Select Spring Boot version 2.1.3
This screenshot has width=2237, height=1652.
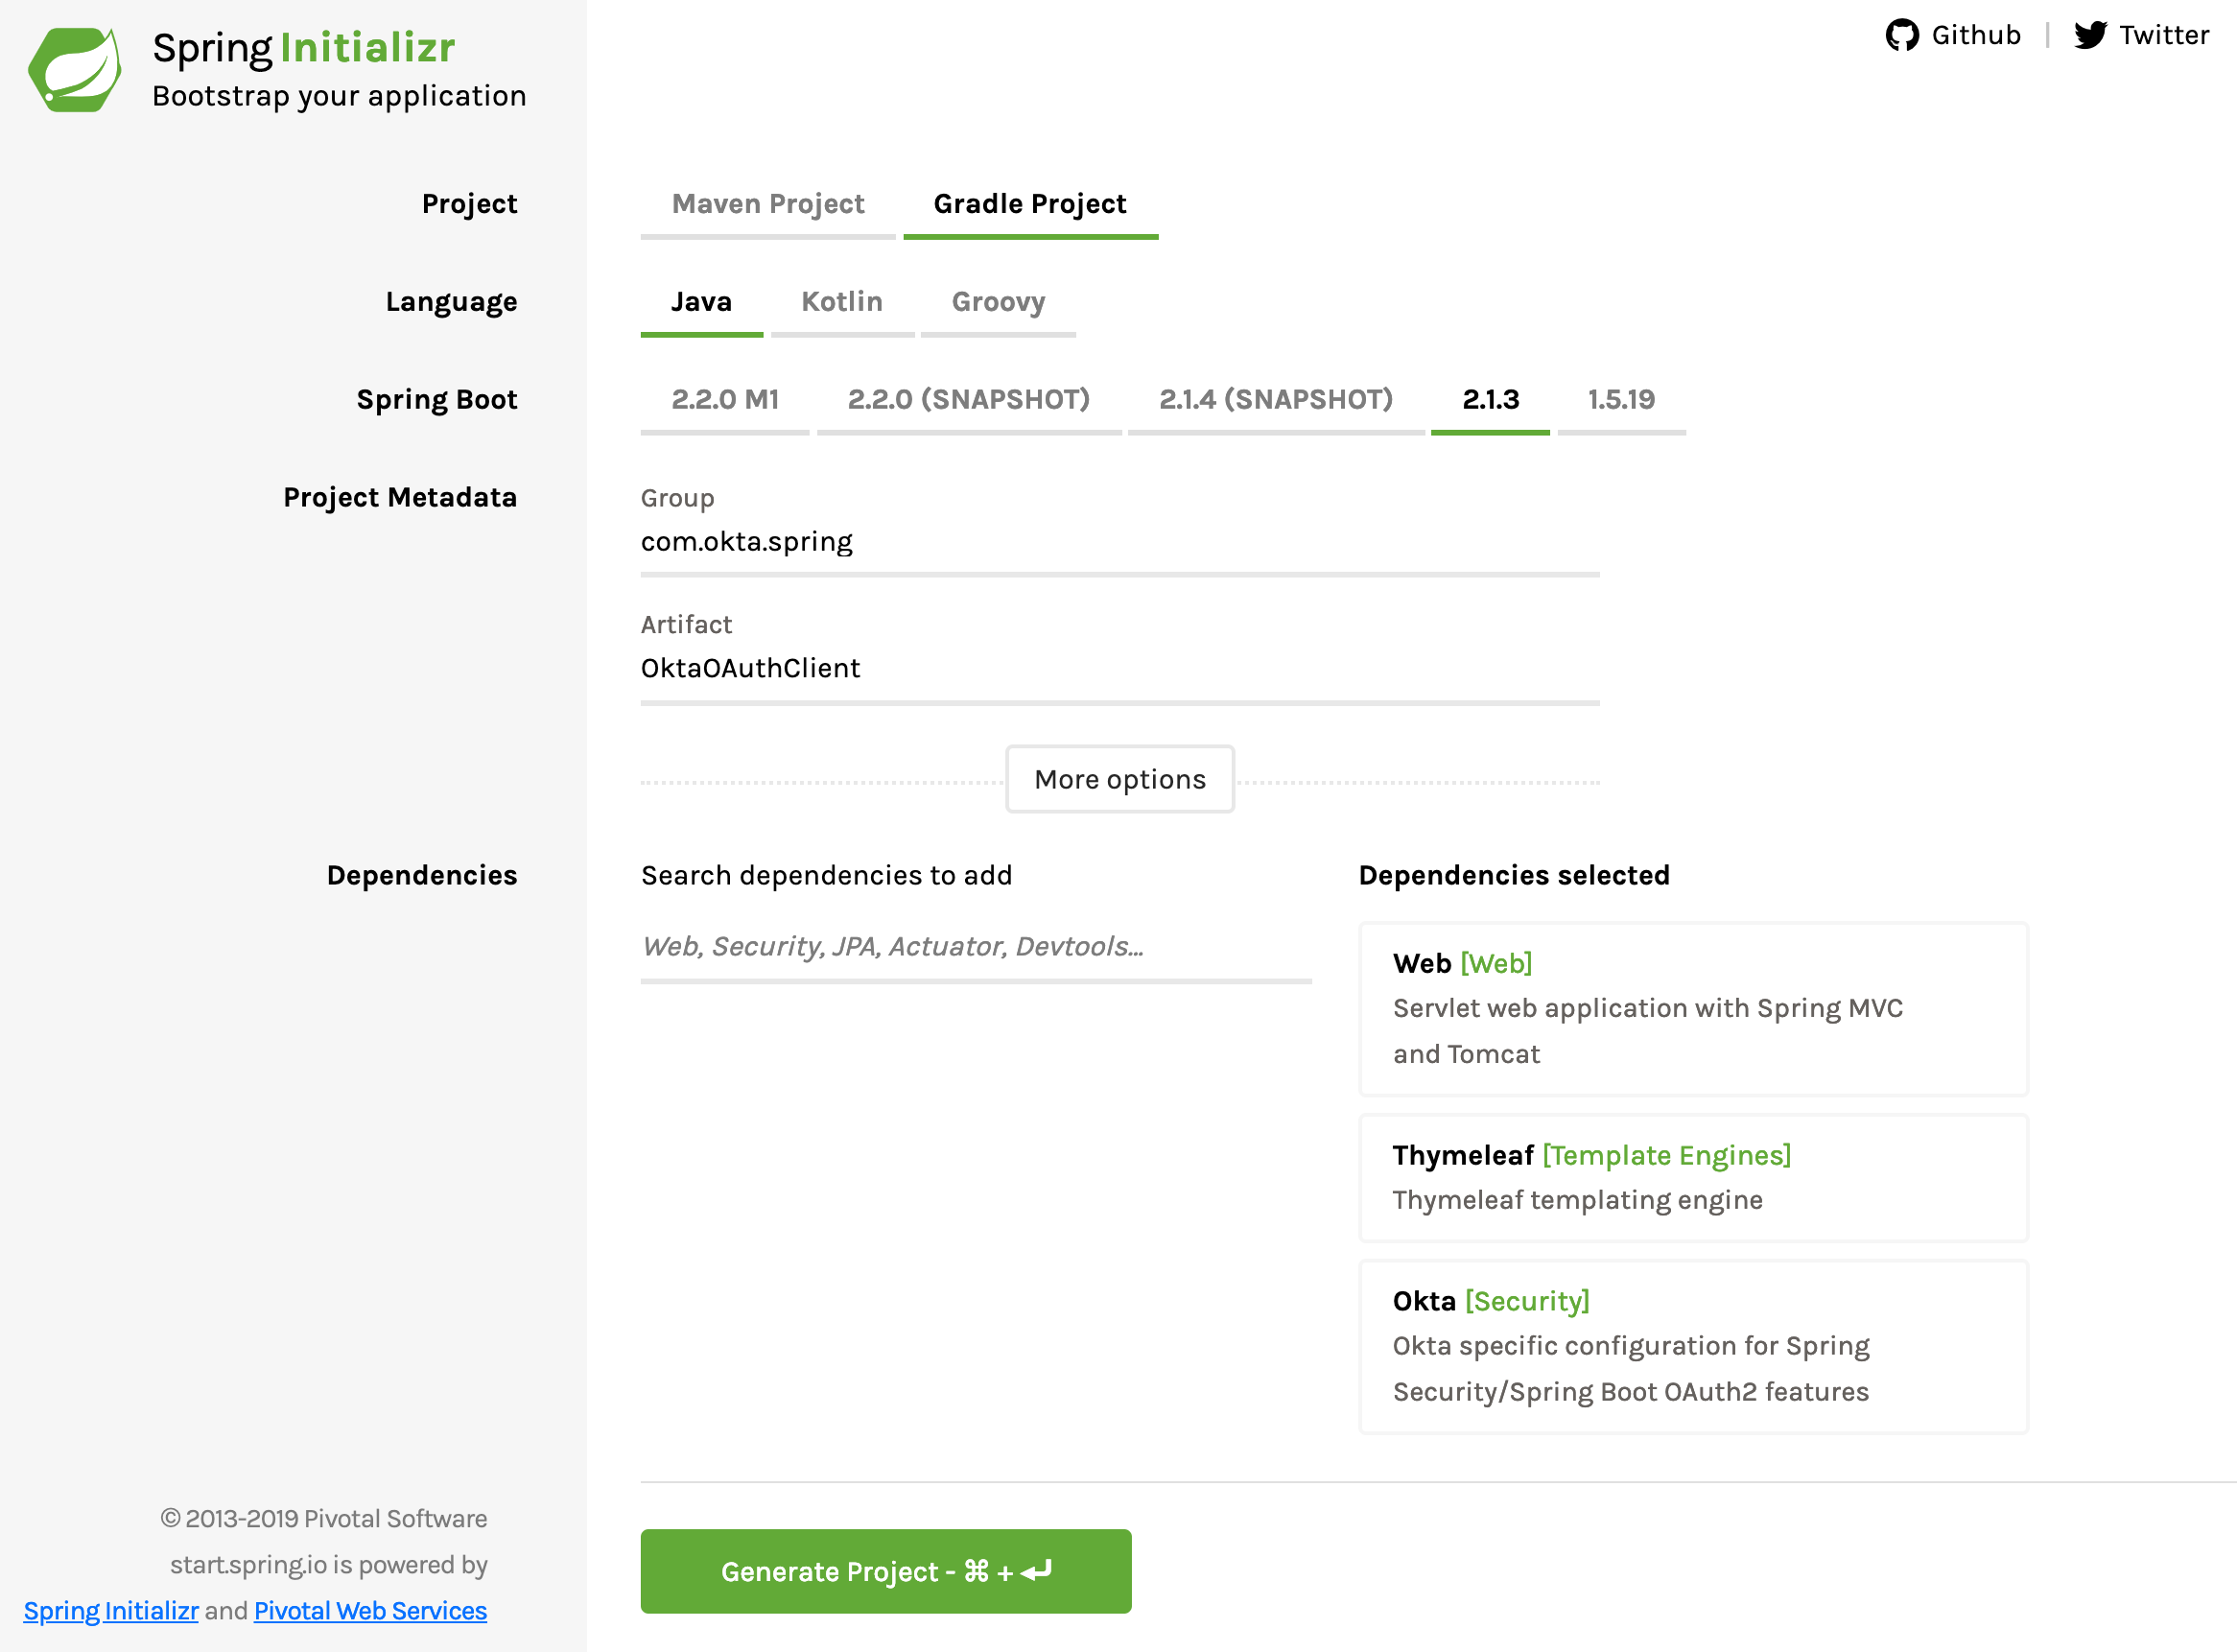click(x=1487, y=399)
